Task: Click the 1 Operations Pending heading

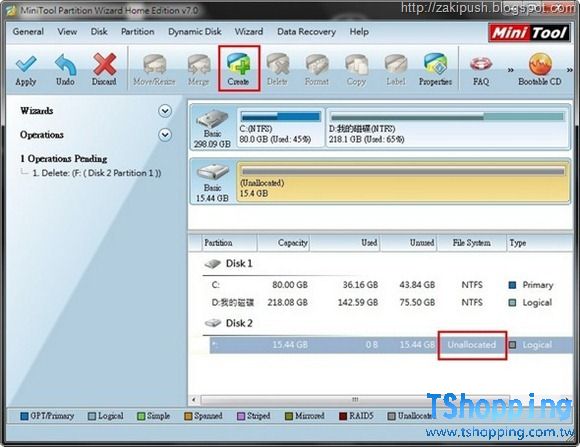Action: (x=64, y=159)
